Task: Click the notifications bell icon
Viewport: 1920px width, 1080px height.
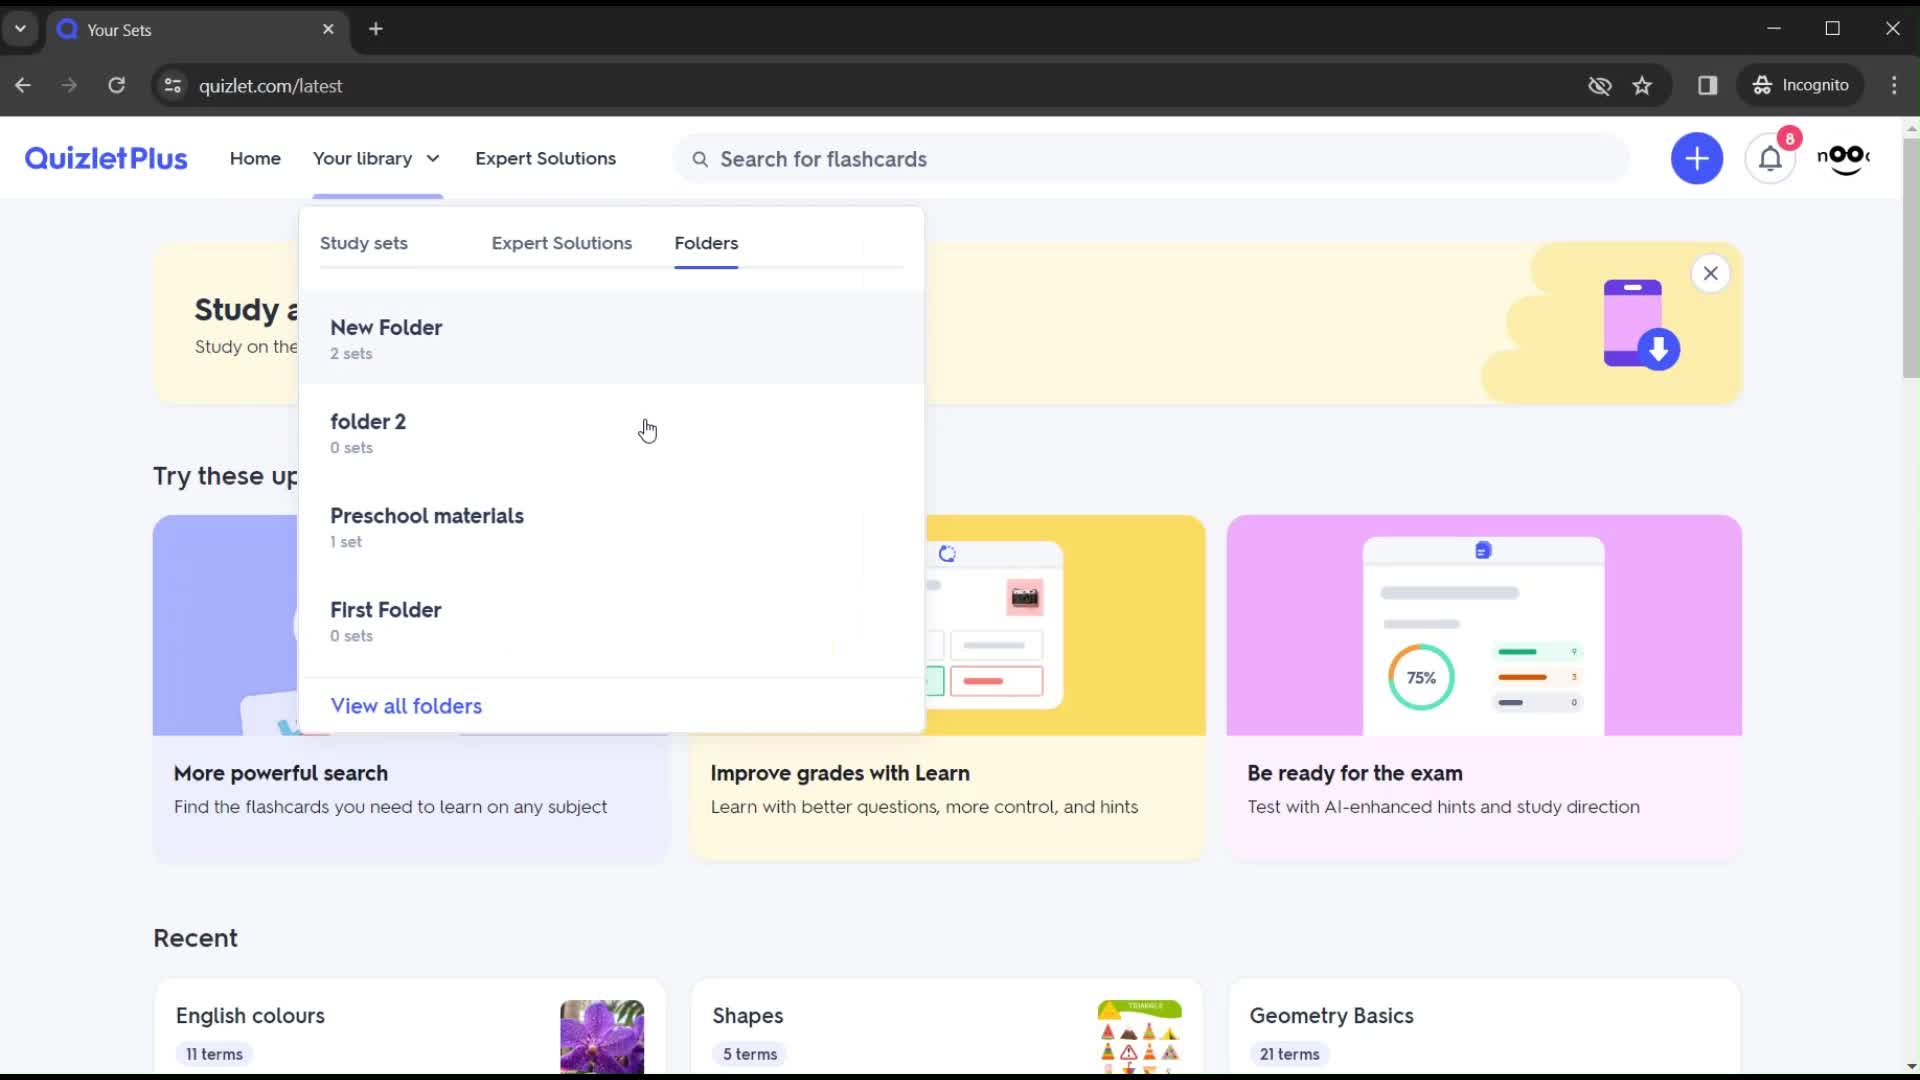Action: pos(1770,158)
